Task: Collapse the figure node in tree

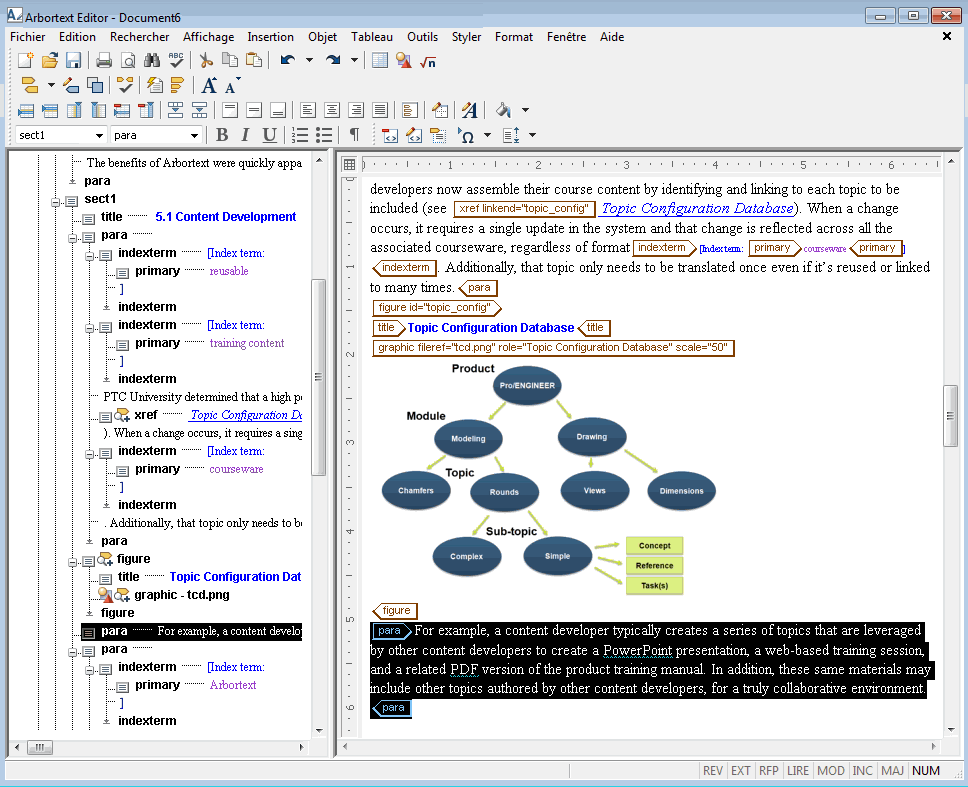Action: tap(72, 562)
